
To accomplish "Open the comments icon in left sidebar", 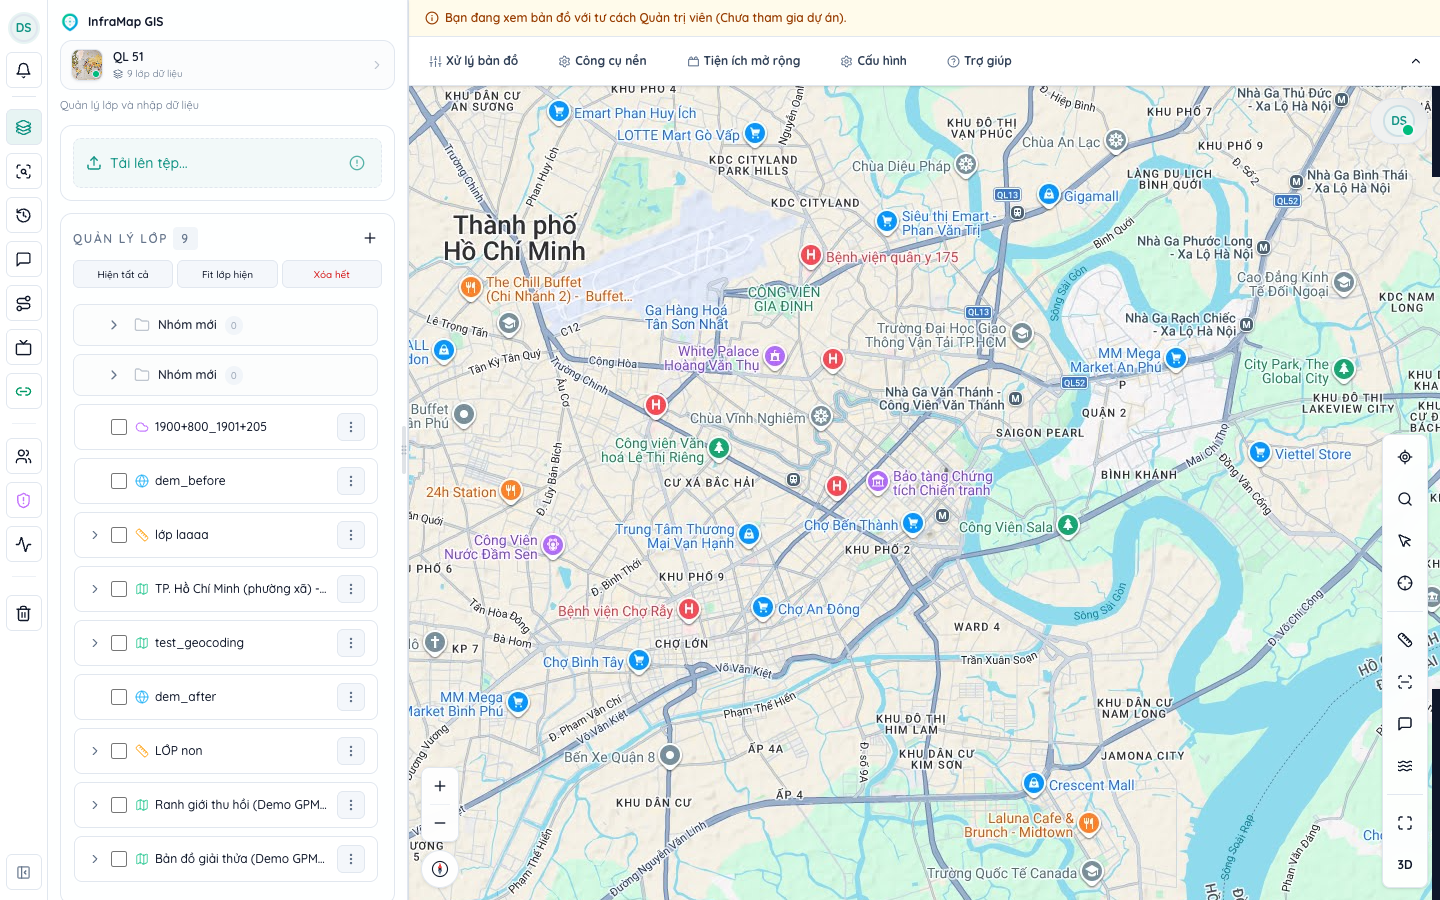I will 23,259.
